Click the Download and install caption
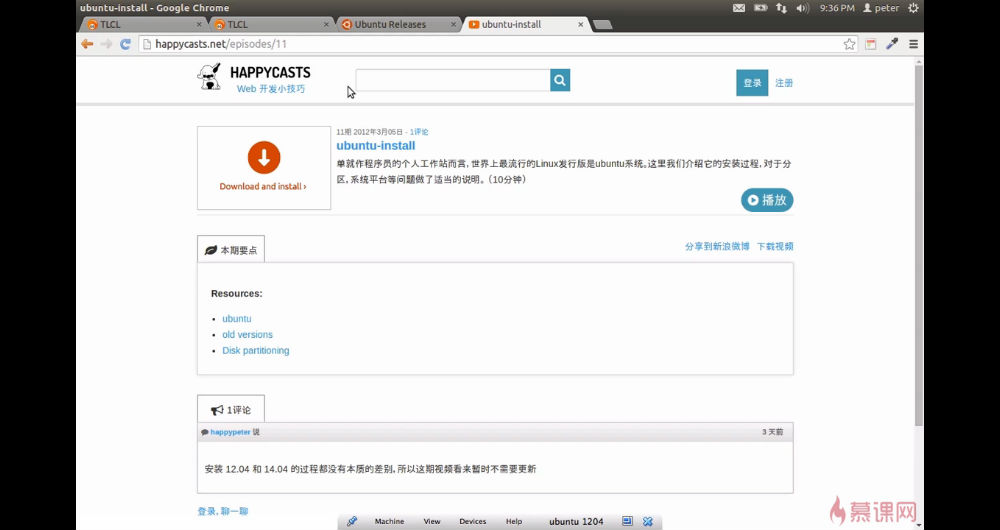Image resolution: width=1000 pixels, height=530 pixels. 263,186
